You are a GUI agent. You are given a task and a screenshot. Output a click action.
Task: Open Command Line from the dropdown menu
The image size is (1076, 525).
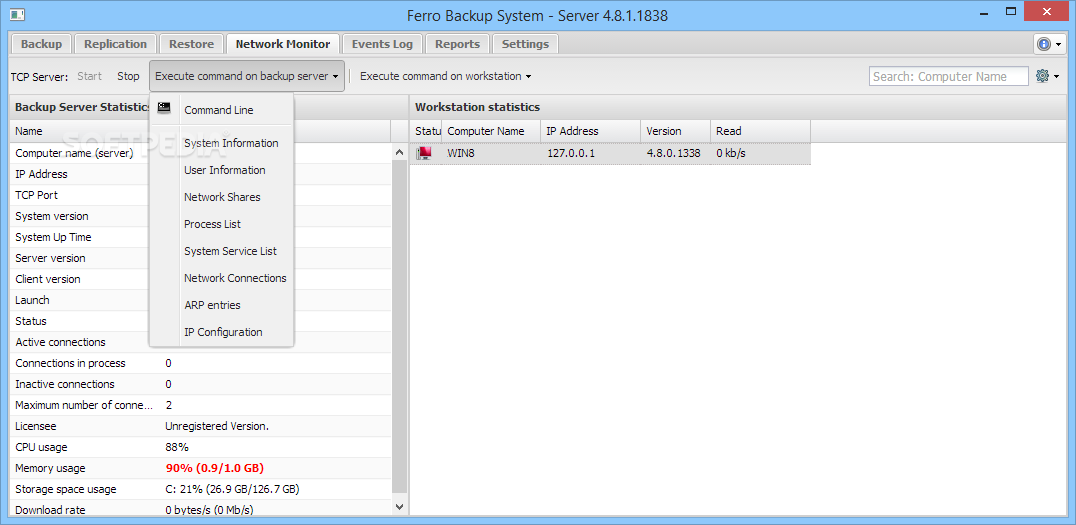(x=221, y=110)
